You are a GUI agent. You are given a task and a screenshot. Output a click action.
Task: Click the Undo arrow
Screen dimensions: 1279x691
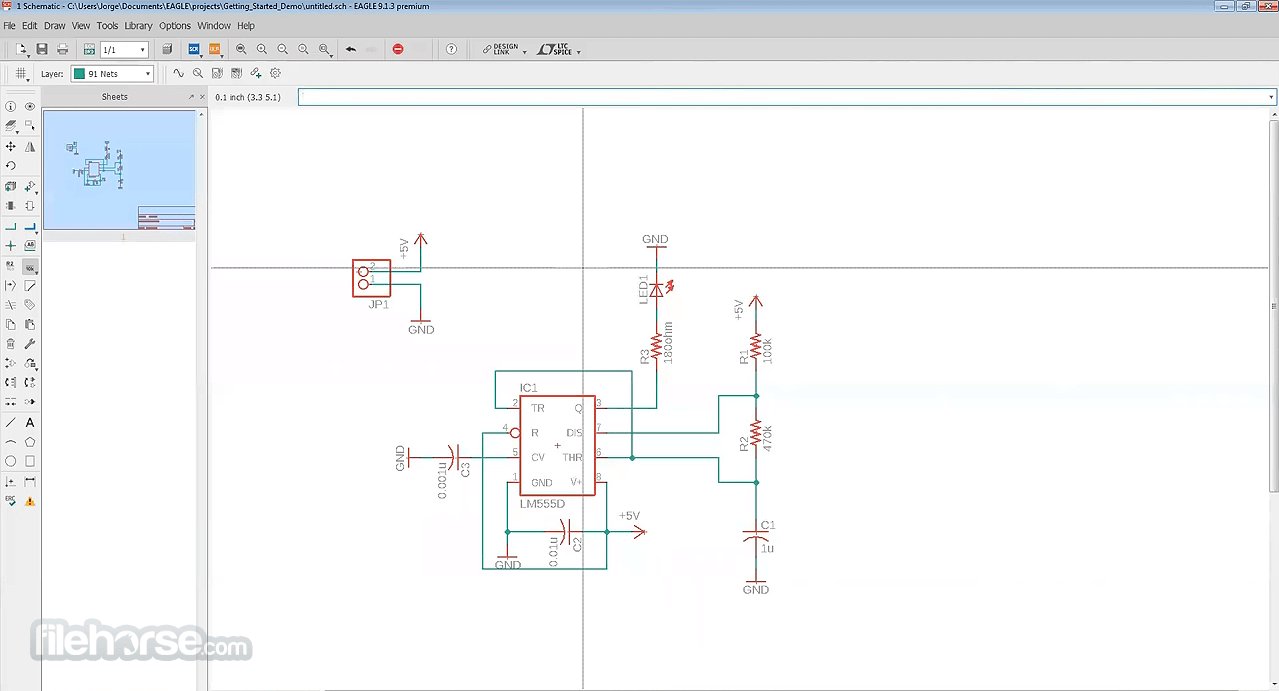(351, 49)
